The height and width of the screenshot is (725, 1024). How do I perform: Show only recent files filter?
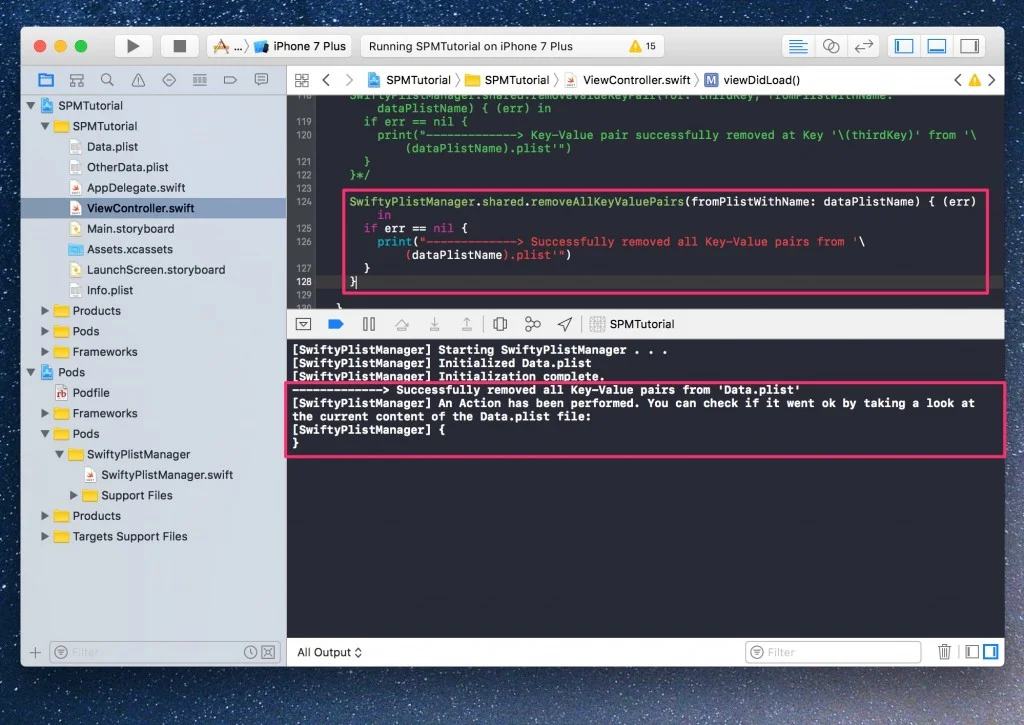250,652
